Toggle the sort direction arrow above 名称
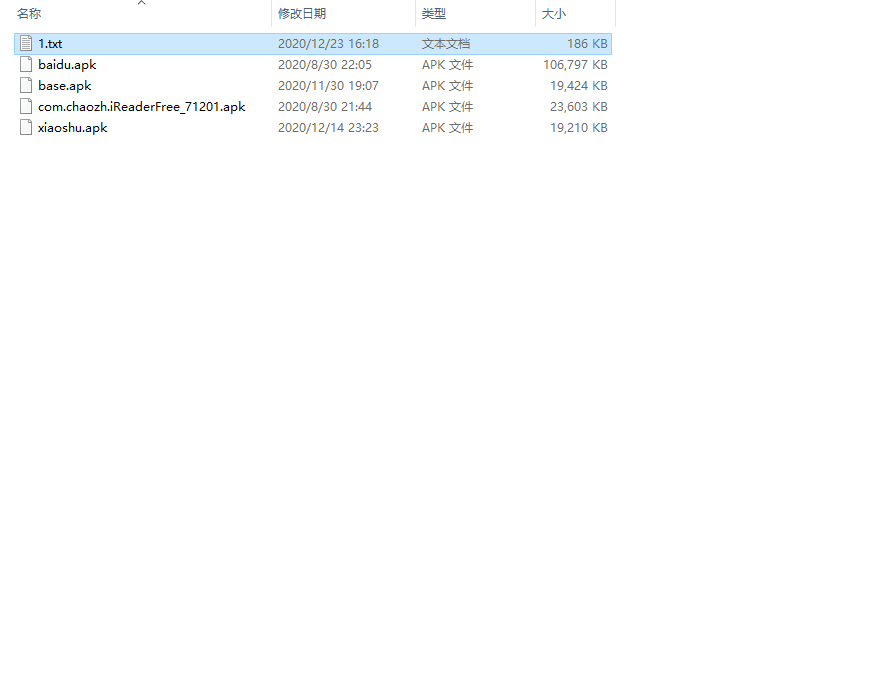 coord(142,3)
